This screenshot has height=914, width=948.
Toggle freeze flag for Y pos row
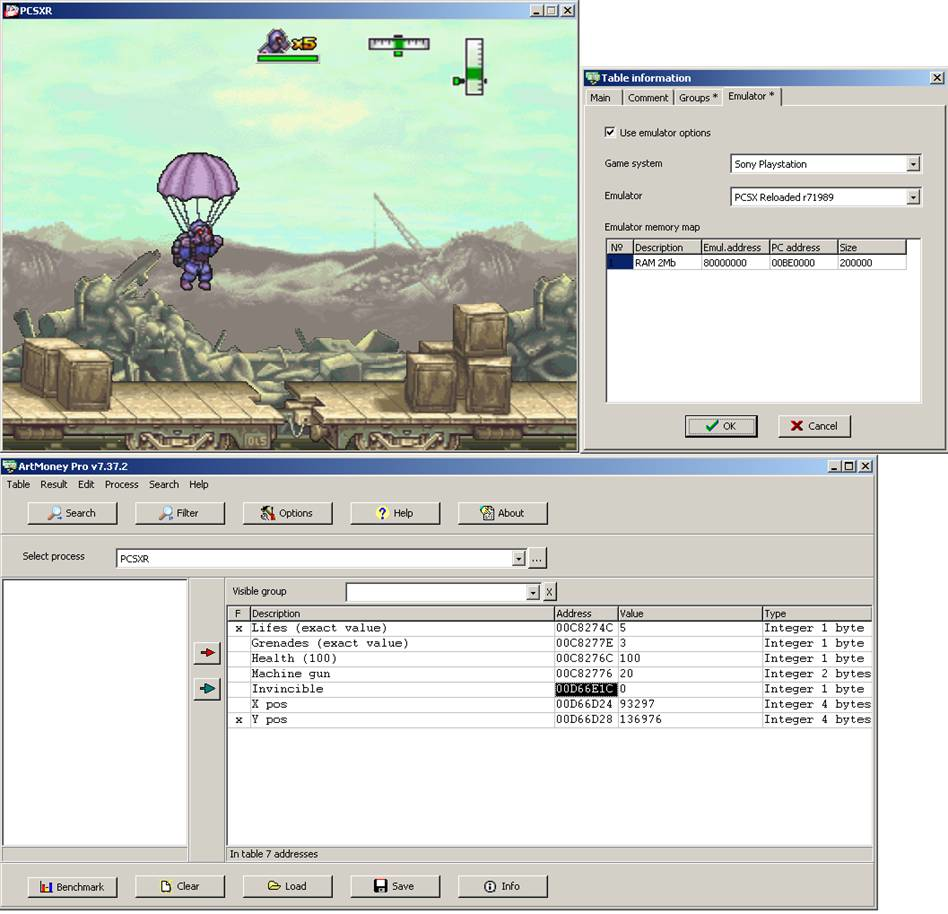(238, 720)
